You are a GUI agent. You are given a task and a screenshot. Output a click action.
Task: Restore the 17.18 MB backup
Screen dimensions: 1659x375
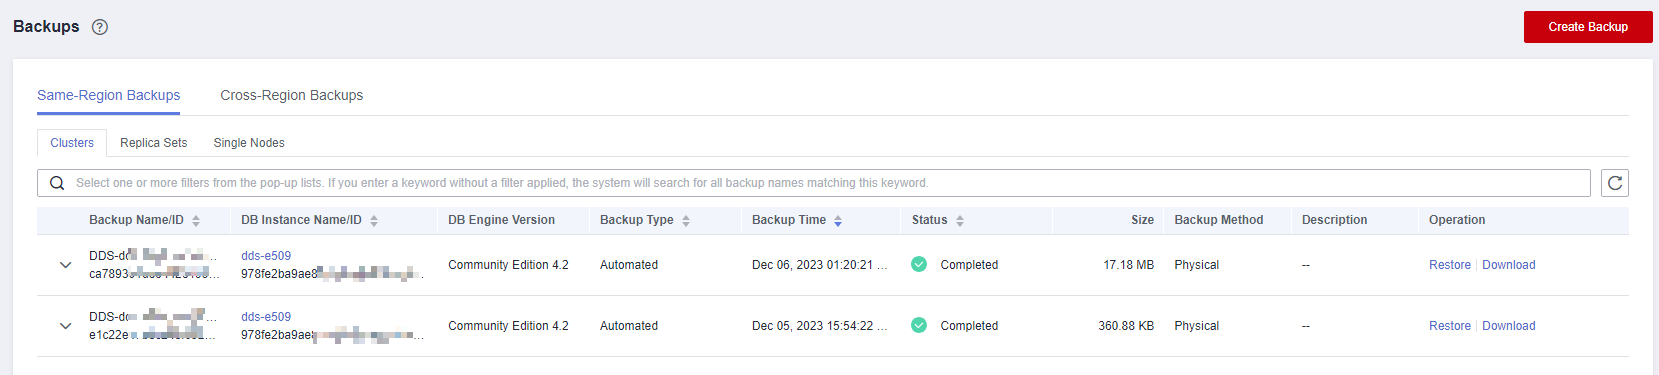(1450, 265)
